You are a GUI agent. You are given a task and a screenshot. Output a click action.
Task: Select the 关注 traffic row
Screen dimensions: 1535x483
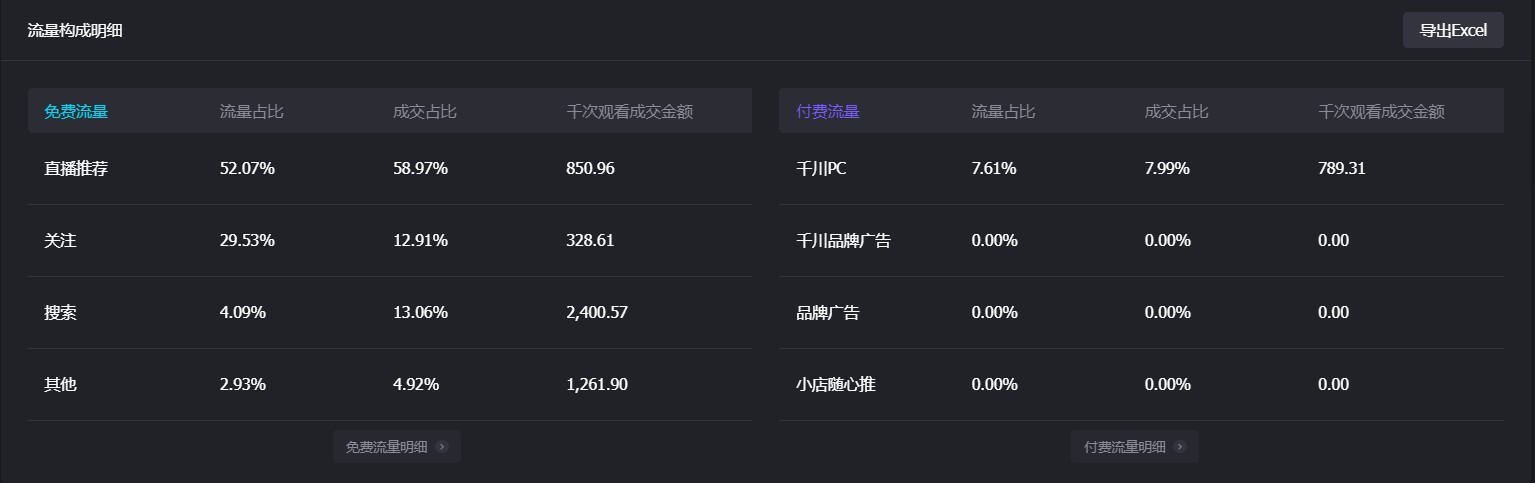[390, 240]
